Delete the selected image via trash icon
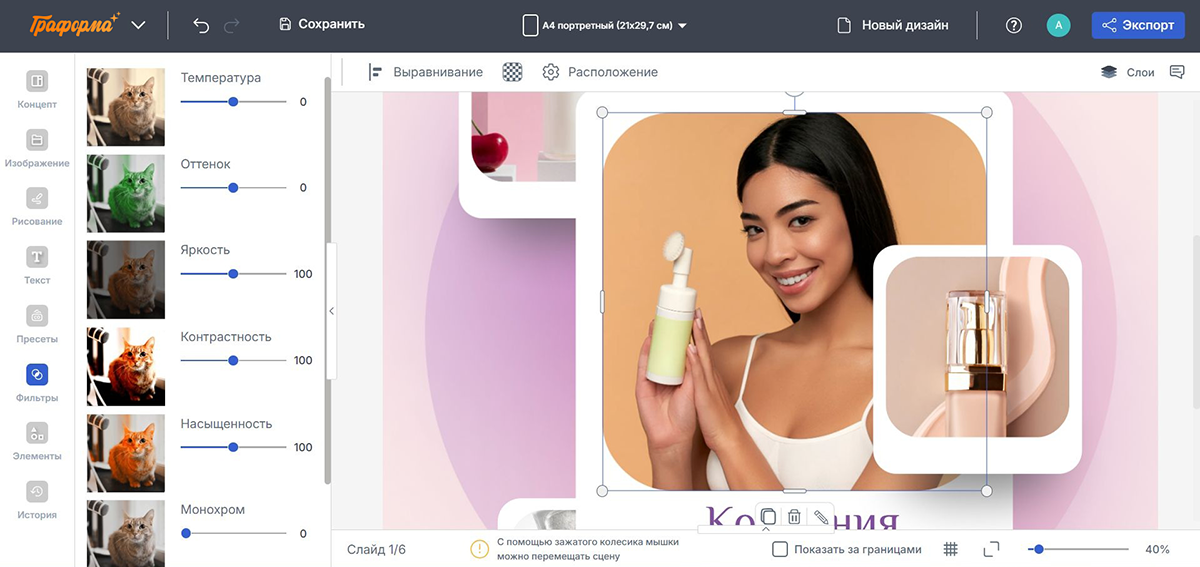This screenshot has height=567, width=1200. (x=794, y=517)
